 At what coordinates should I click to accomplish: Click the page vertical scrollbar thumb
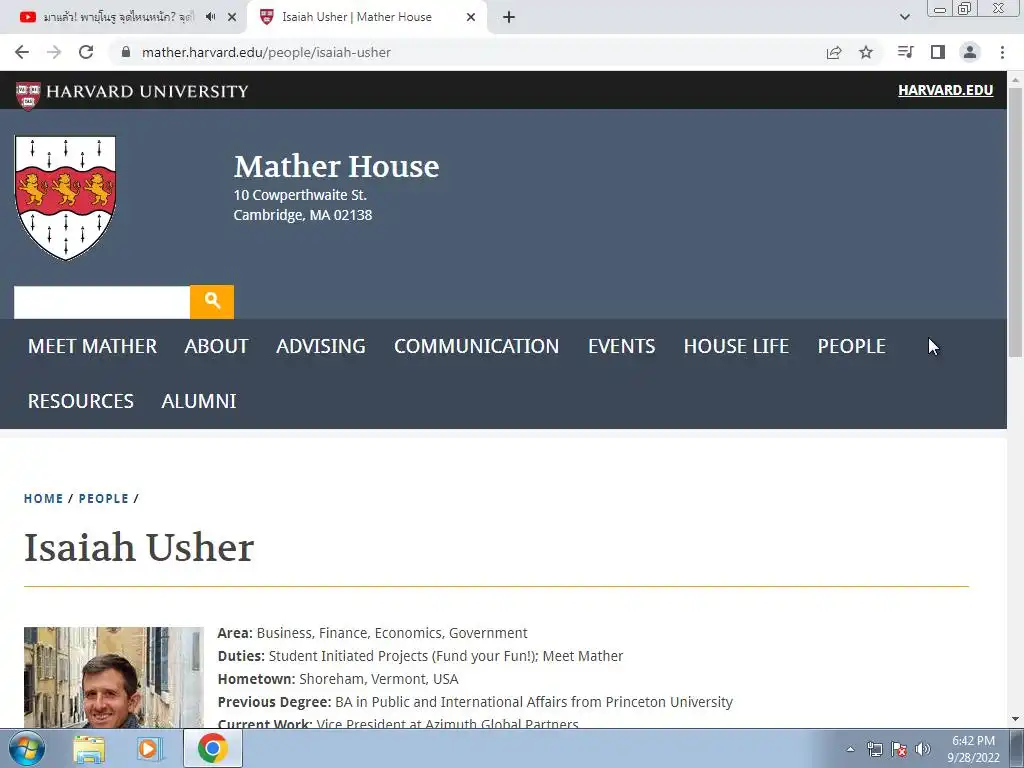click(x=1015, y=222)
